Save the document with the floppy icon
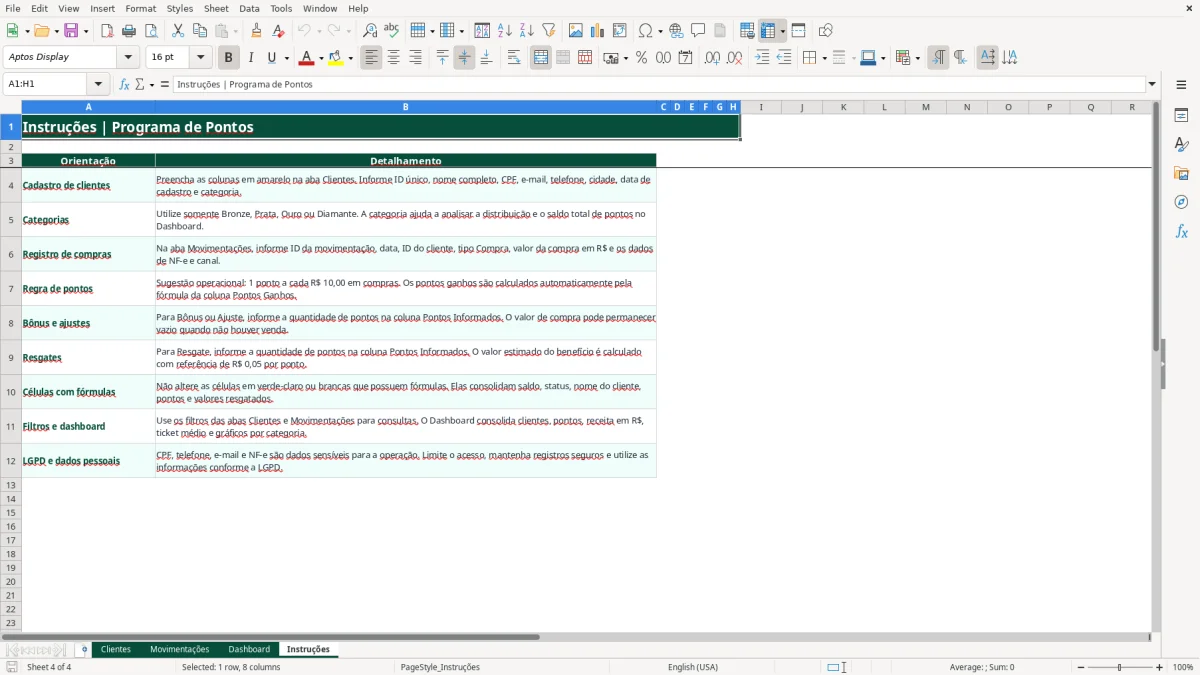Viewport: 1200px width, 675px height. coord(71,31)
